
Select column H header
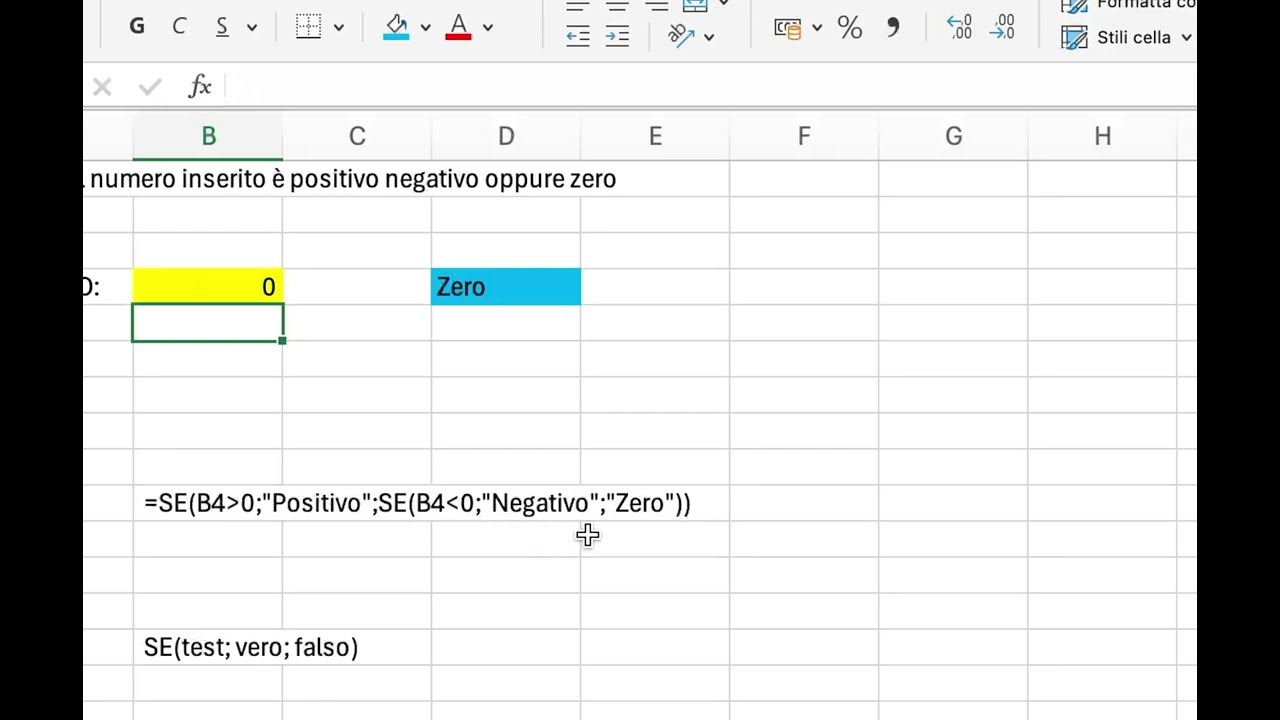[1102, 136]
